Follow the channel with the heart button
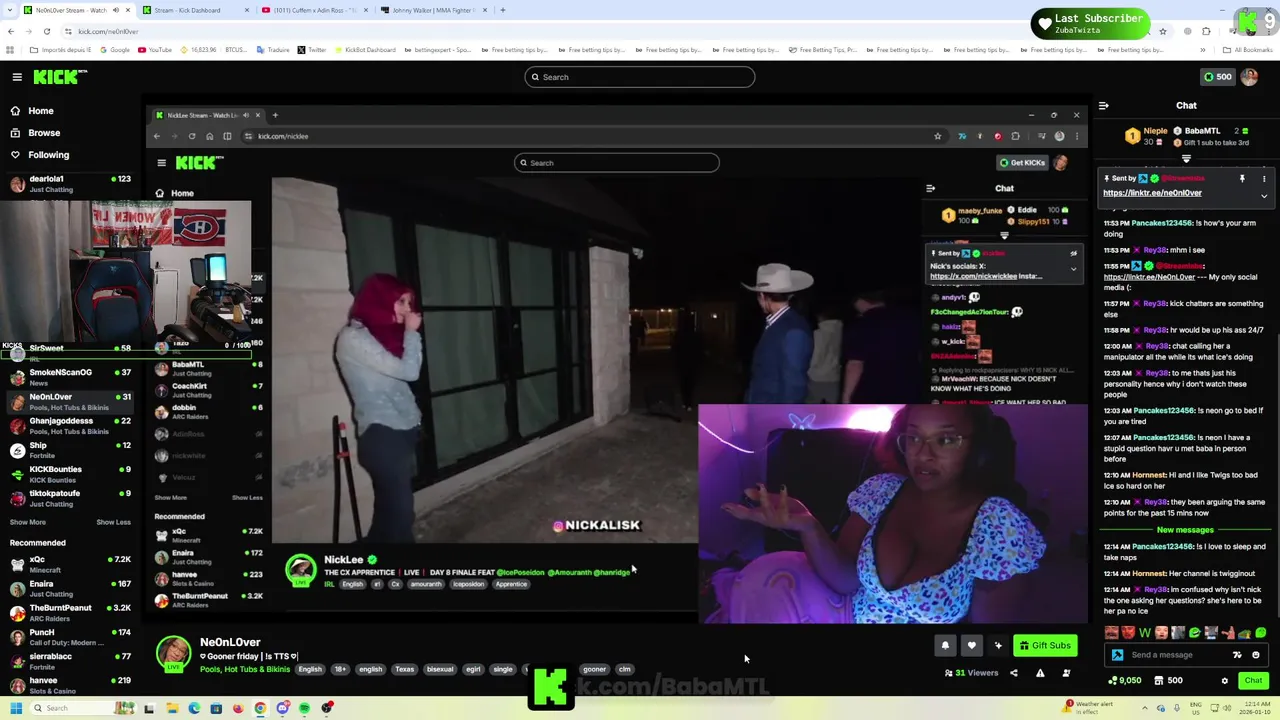Viewport: 1280px width, 720px height. pos(971,646)
